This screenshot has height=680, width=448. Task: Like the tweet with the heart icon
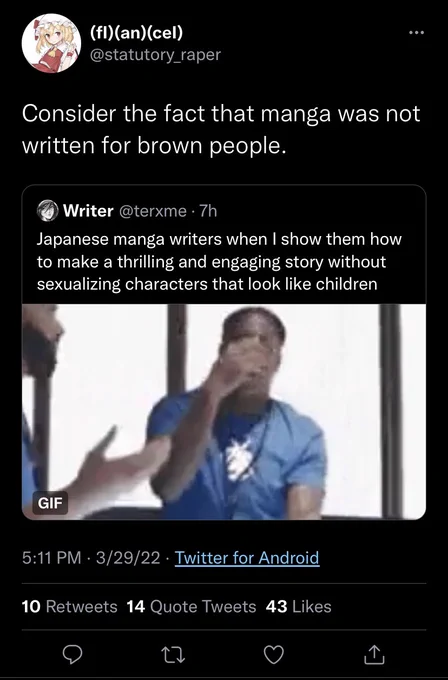pos(274,655)
